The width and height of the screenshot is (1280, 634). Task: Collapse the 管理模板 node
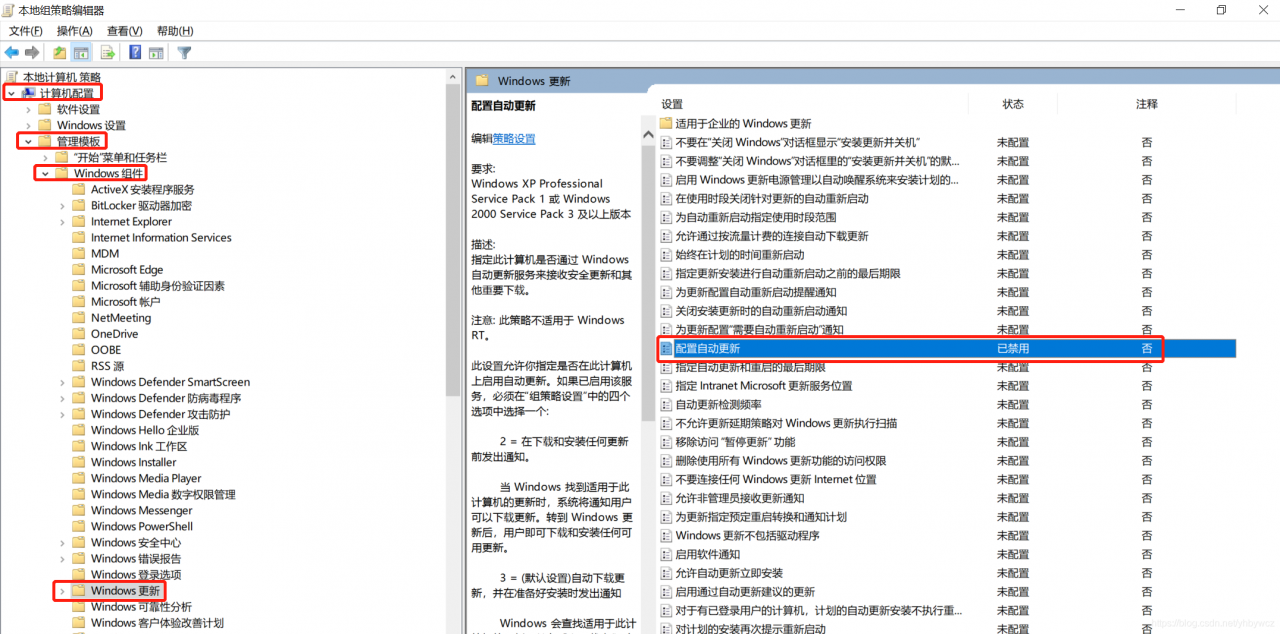click(27, 142)
